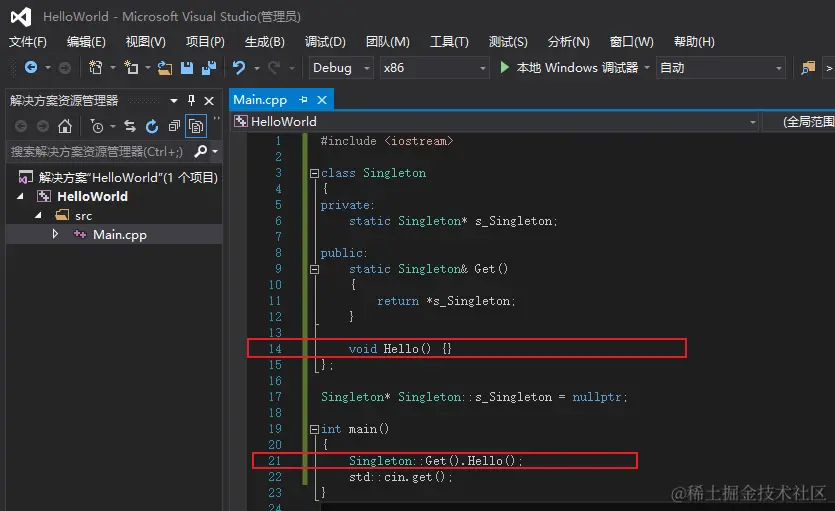Toggle auto-hide pin on Solution Explorer panel
Viewport: 835px width, 511px height.
191,100
